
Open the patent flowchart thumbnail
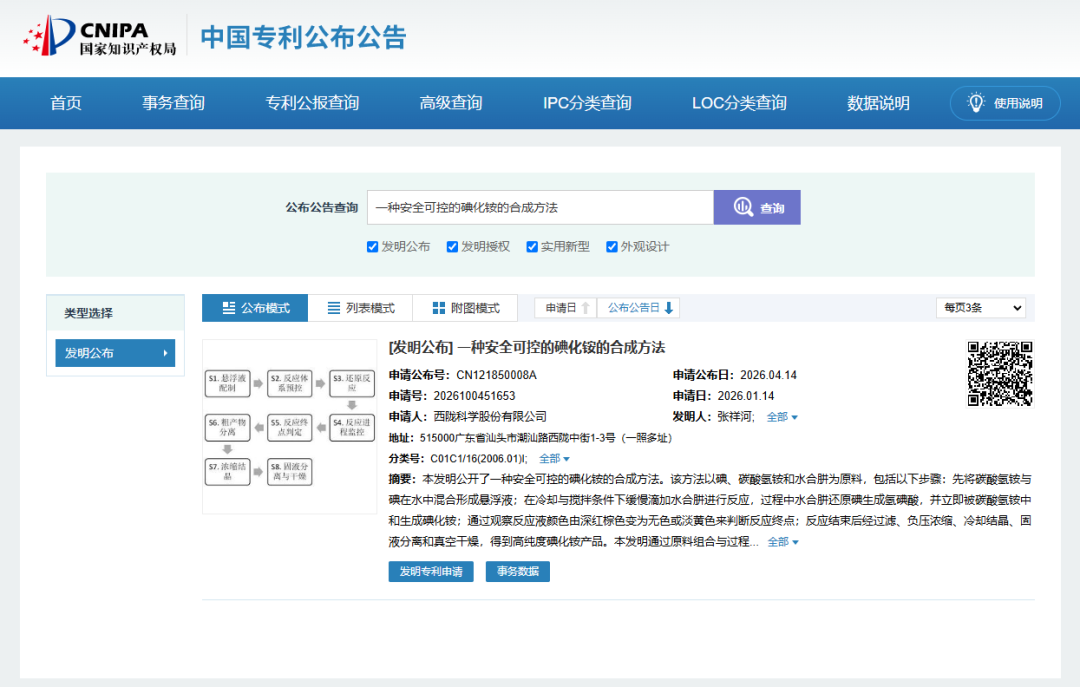point(290,427)
